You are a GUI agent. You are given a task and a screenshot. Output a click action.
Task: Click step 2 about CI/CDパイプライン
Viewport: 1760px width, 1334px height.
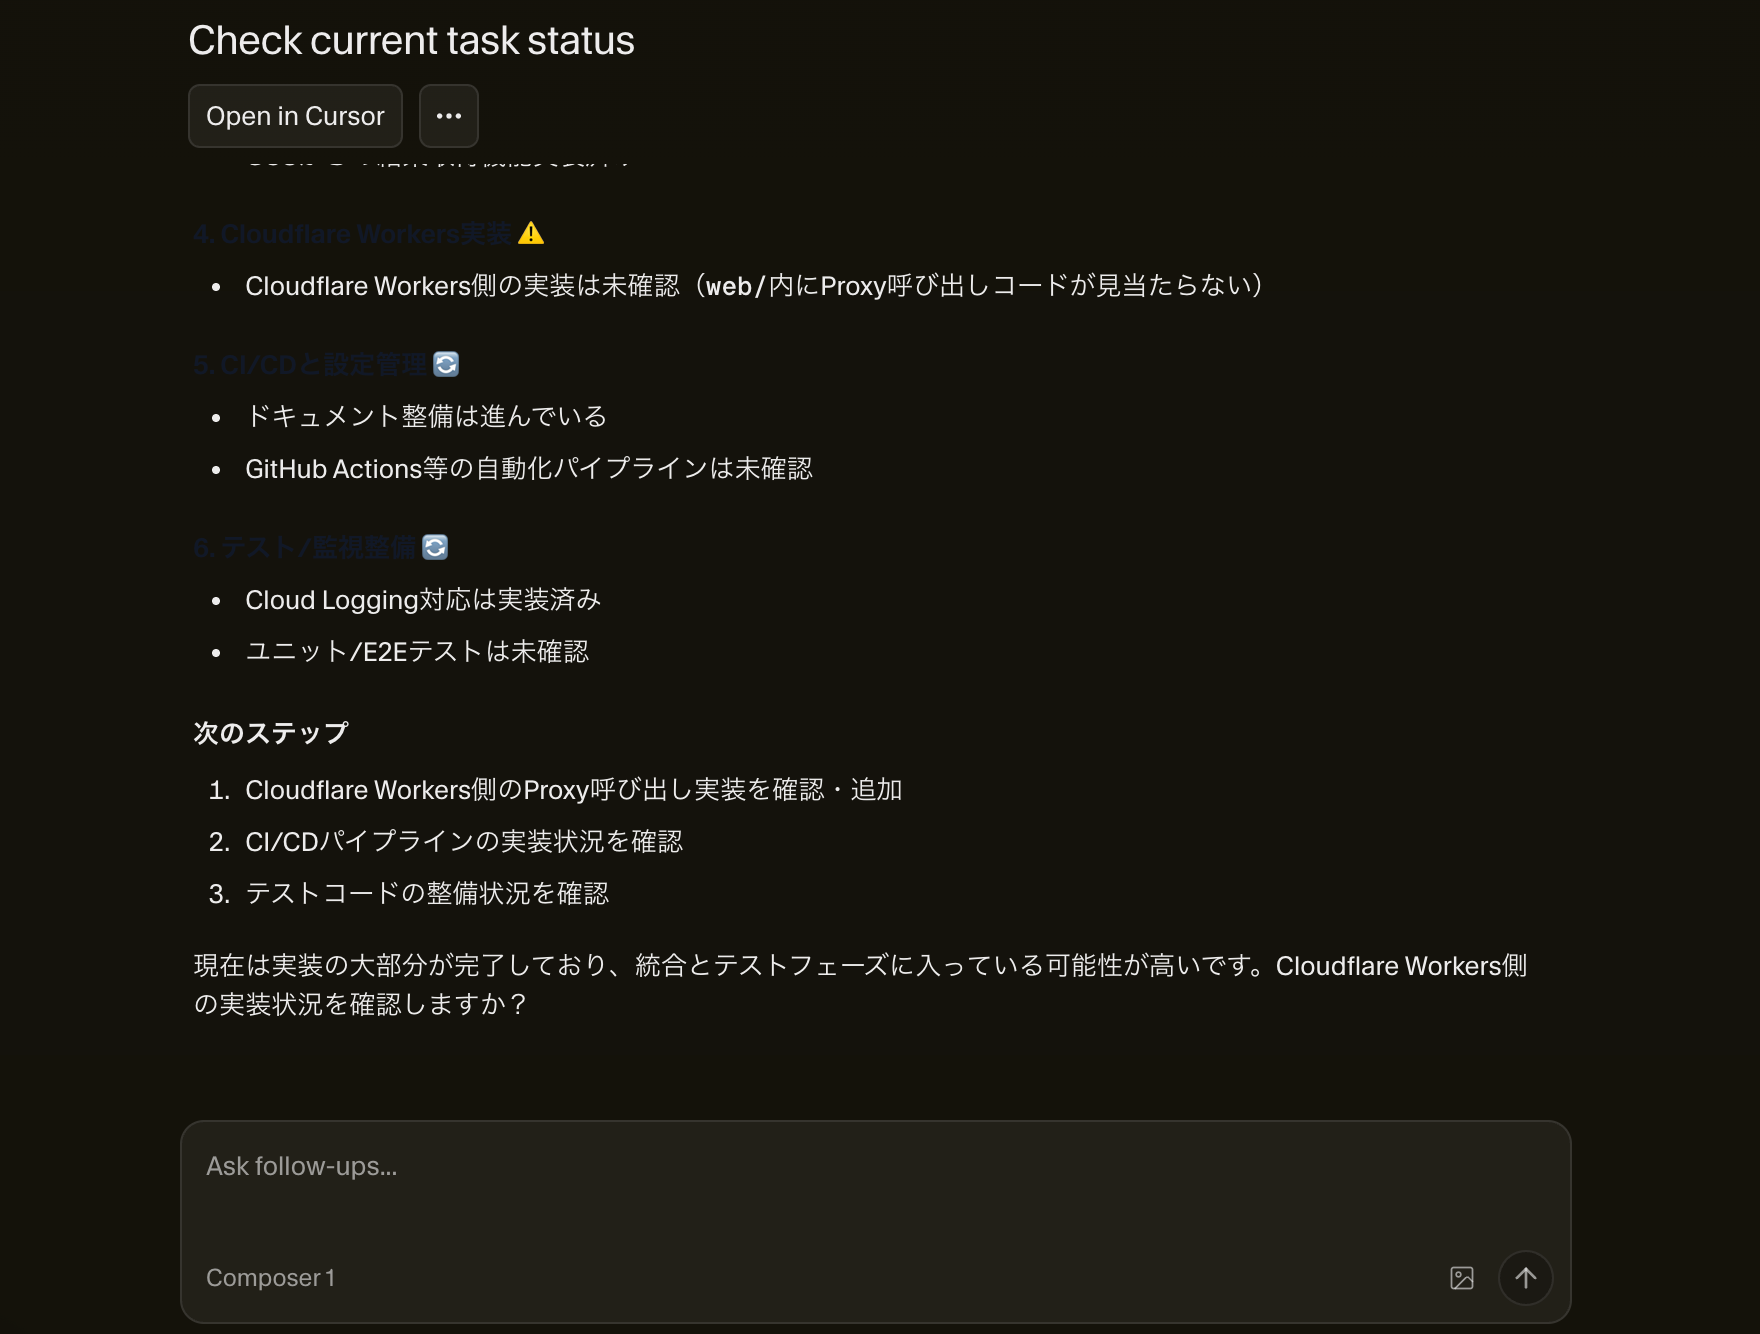pyautogui.click(x=463, y=842)
